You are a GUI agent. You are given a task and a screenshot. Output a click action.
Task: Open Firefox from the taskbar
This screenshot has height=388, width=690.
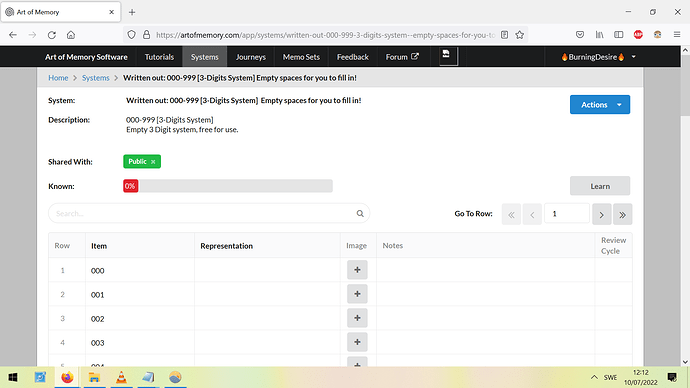click(67, 377)
